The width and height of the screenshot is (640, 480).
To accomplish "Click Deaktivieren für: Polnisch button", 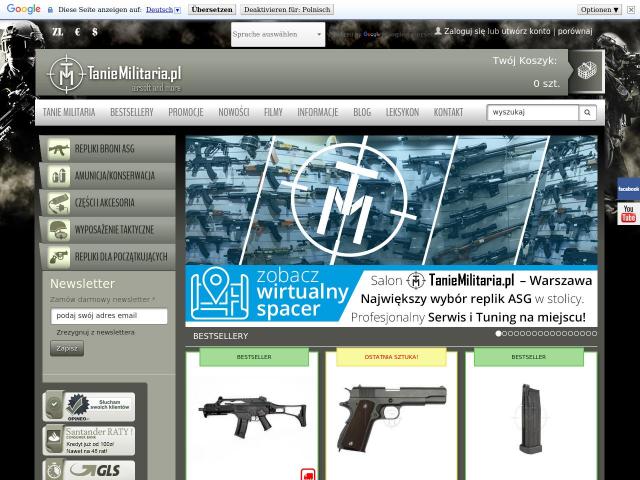I will 287,9.
